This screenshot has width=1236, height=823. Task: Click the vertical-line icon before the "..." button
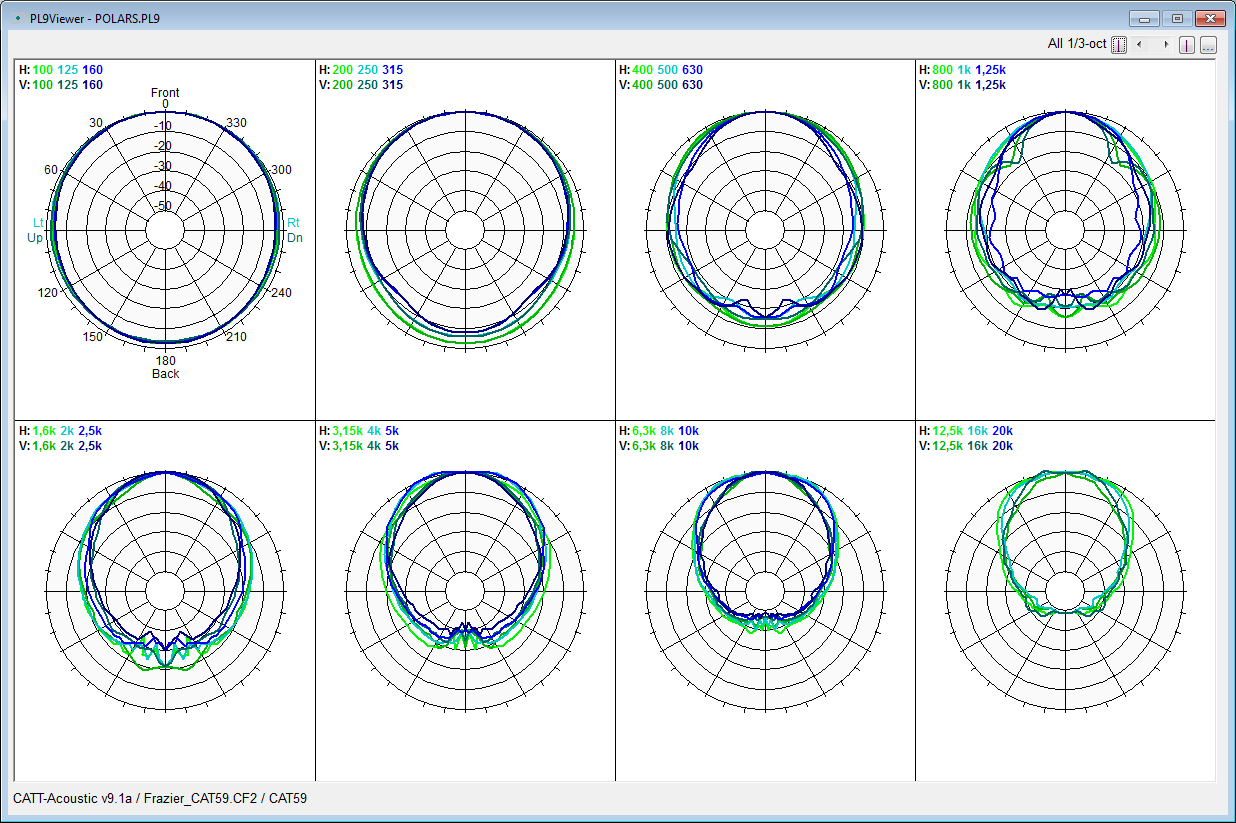1187,45
